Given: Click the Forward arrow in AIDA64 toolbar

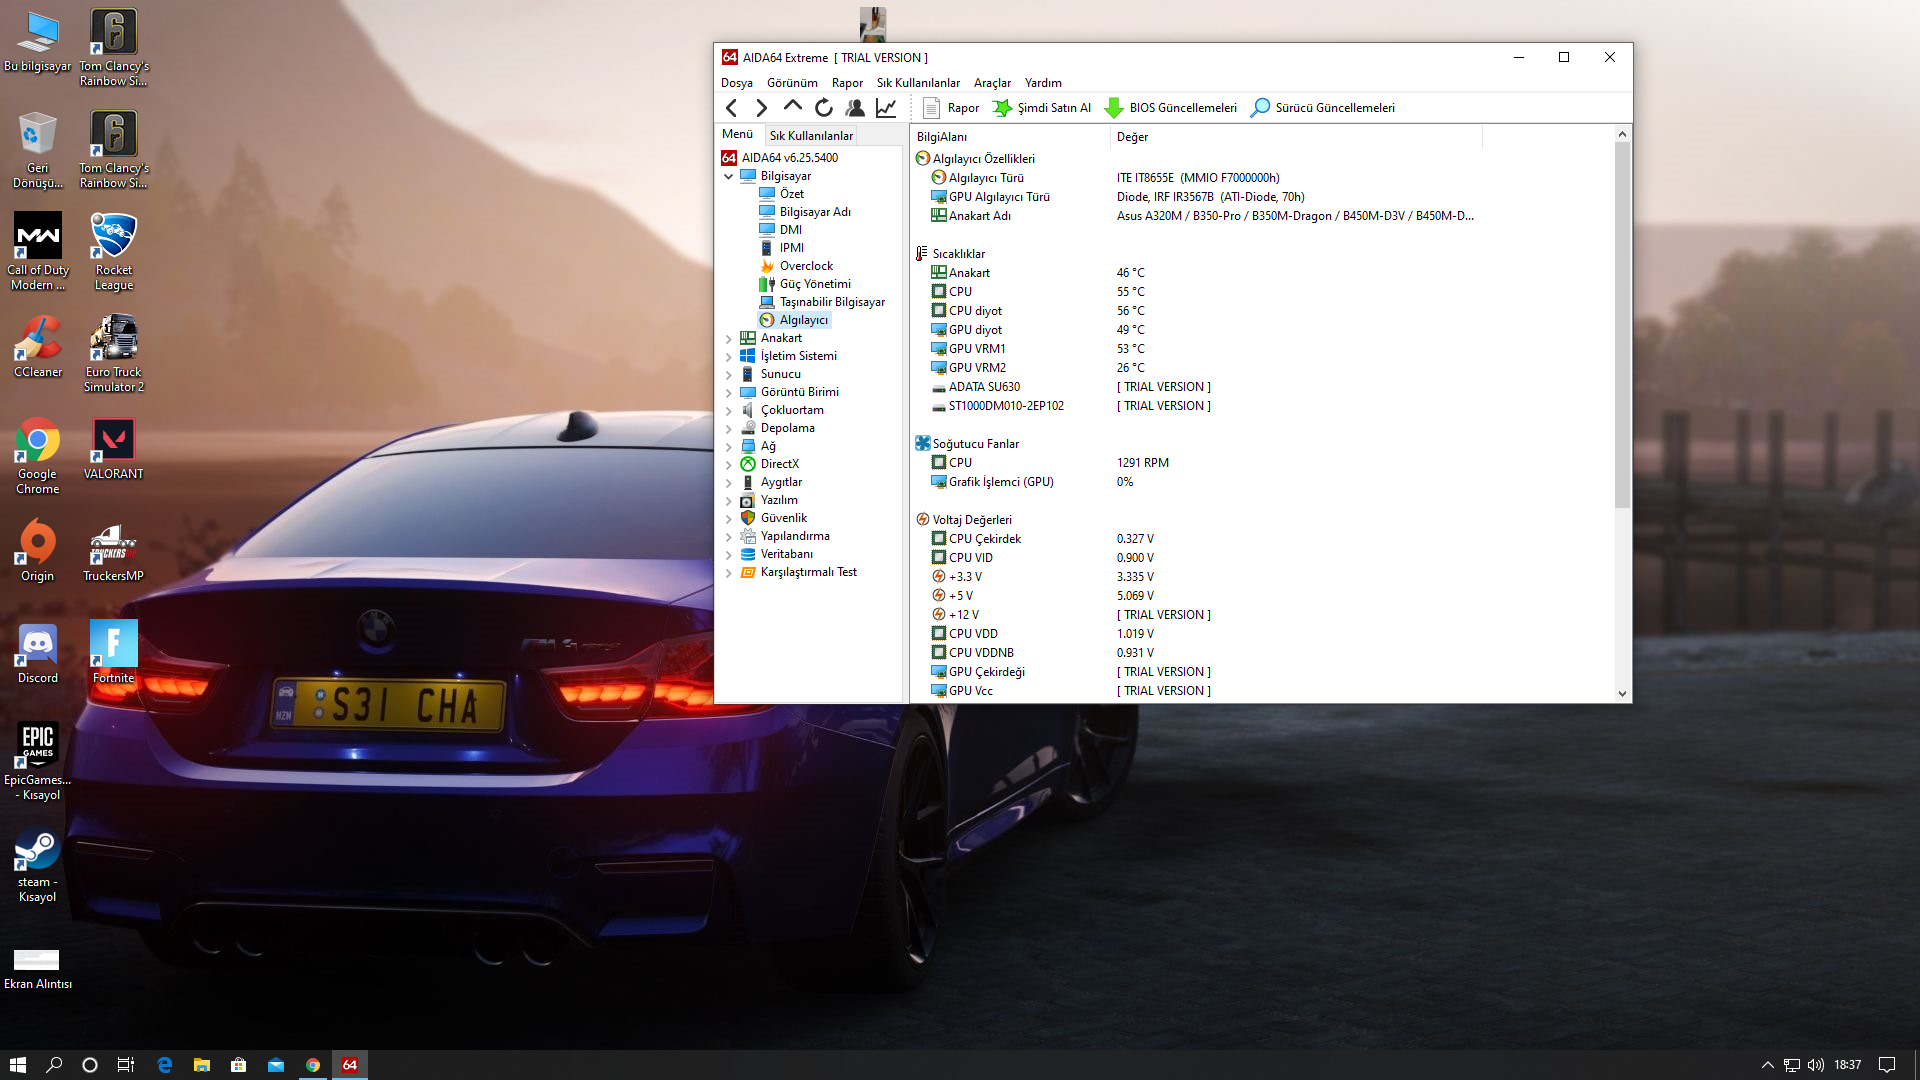Looking at the screenshot, I should [x=762, y=108].
